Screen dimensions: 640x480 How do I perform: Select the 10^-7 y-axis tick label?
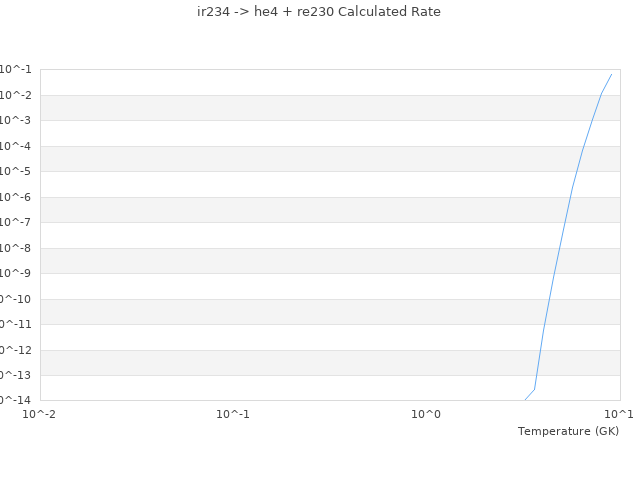tap(16, 222)
